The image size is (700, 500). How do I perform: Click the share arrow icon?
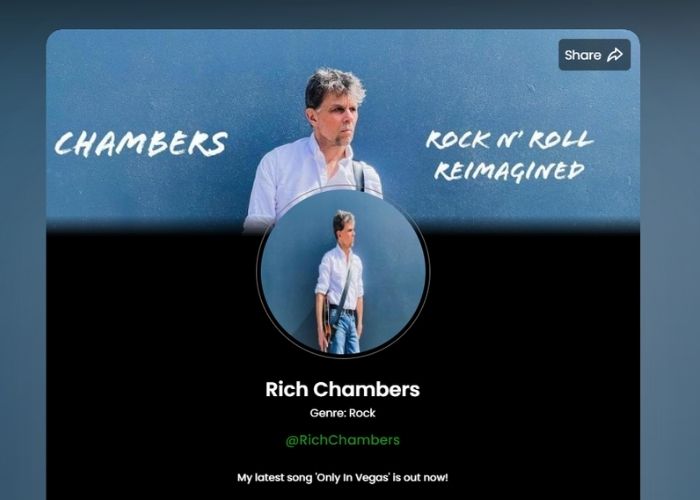[x=615, y=55]
